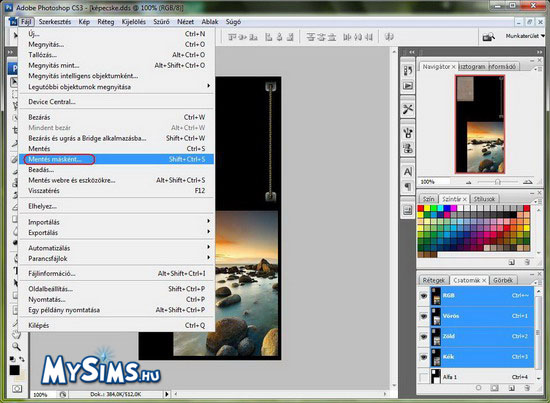The image size is (550, 403).
Task: Pick the red swatch in Színtár
Action: (421, 208)
